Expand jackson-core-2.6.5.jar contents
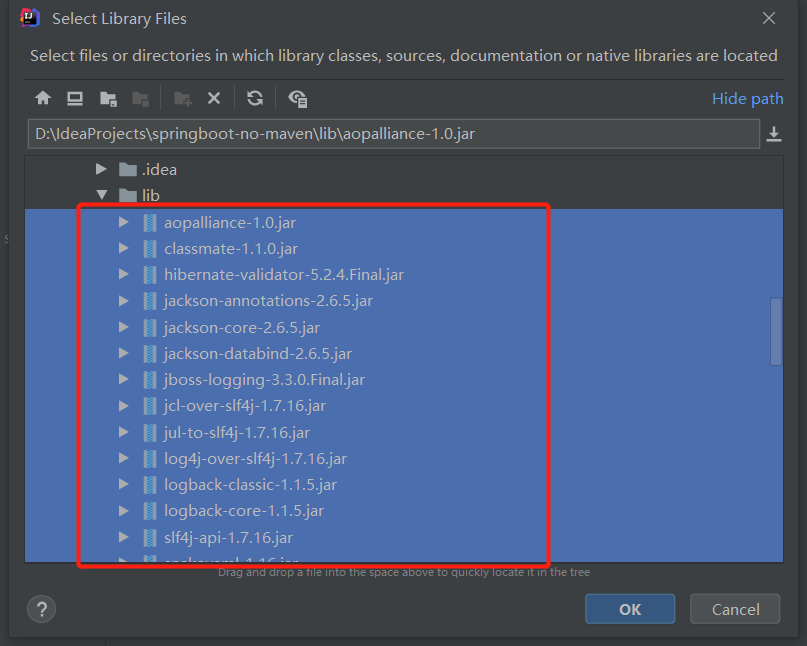The width and height of the screenshot is (807, 646). click(124, 327)
